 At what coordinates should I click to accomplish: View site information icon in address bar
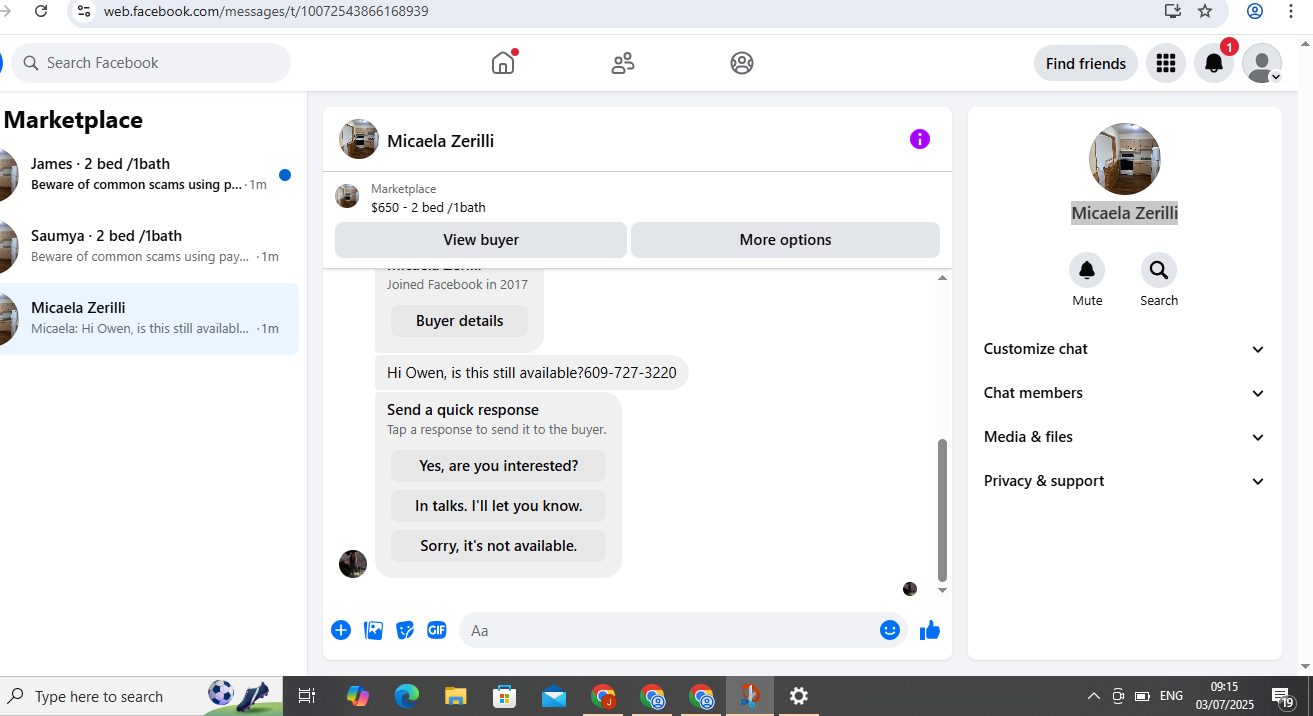[x=84, y=11]
